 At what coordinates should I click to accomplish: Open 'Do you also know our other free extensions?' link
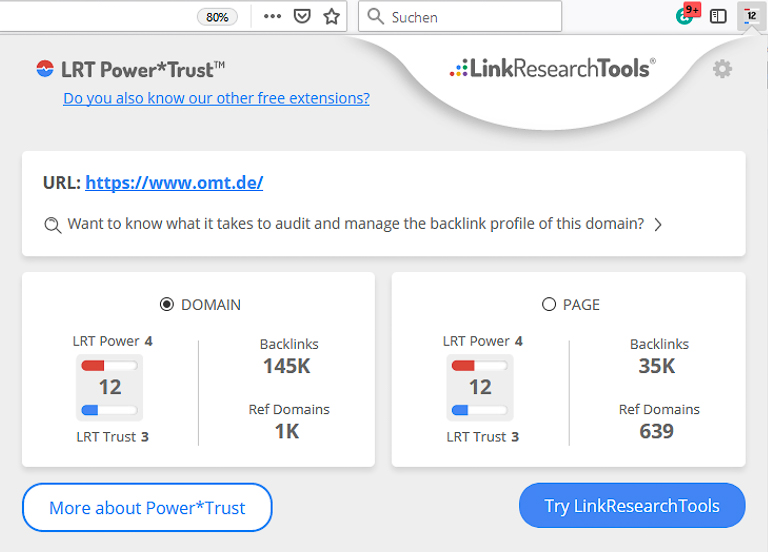click(x=216, y=98)
